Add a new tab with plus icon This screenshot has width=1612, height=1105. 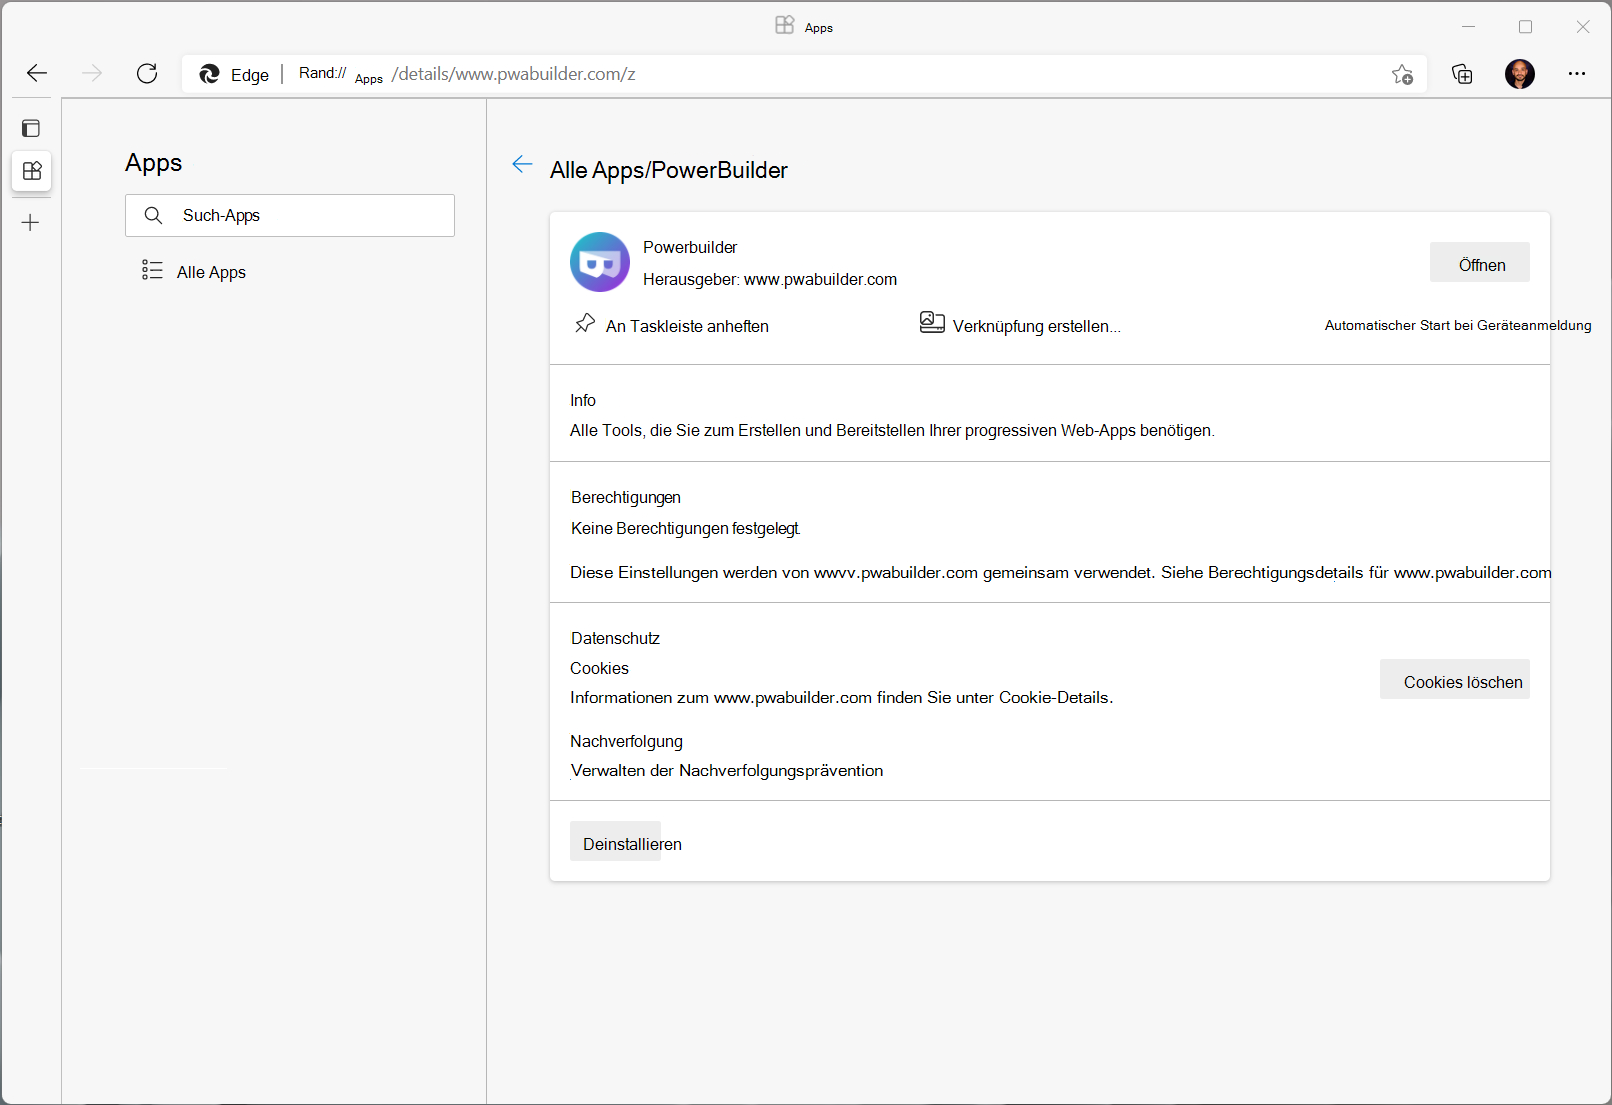[31, 223]
